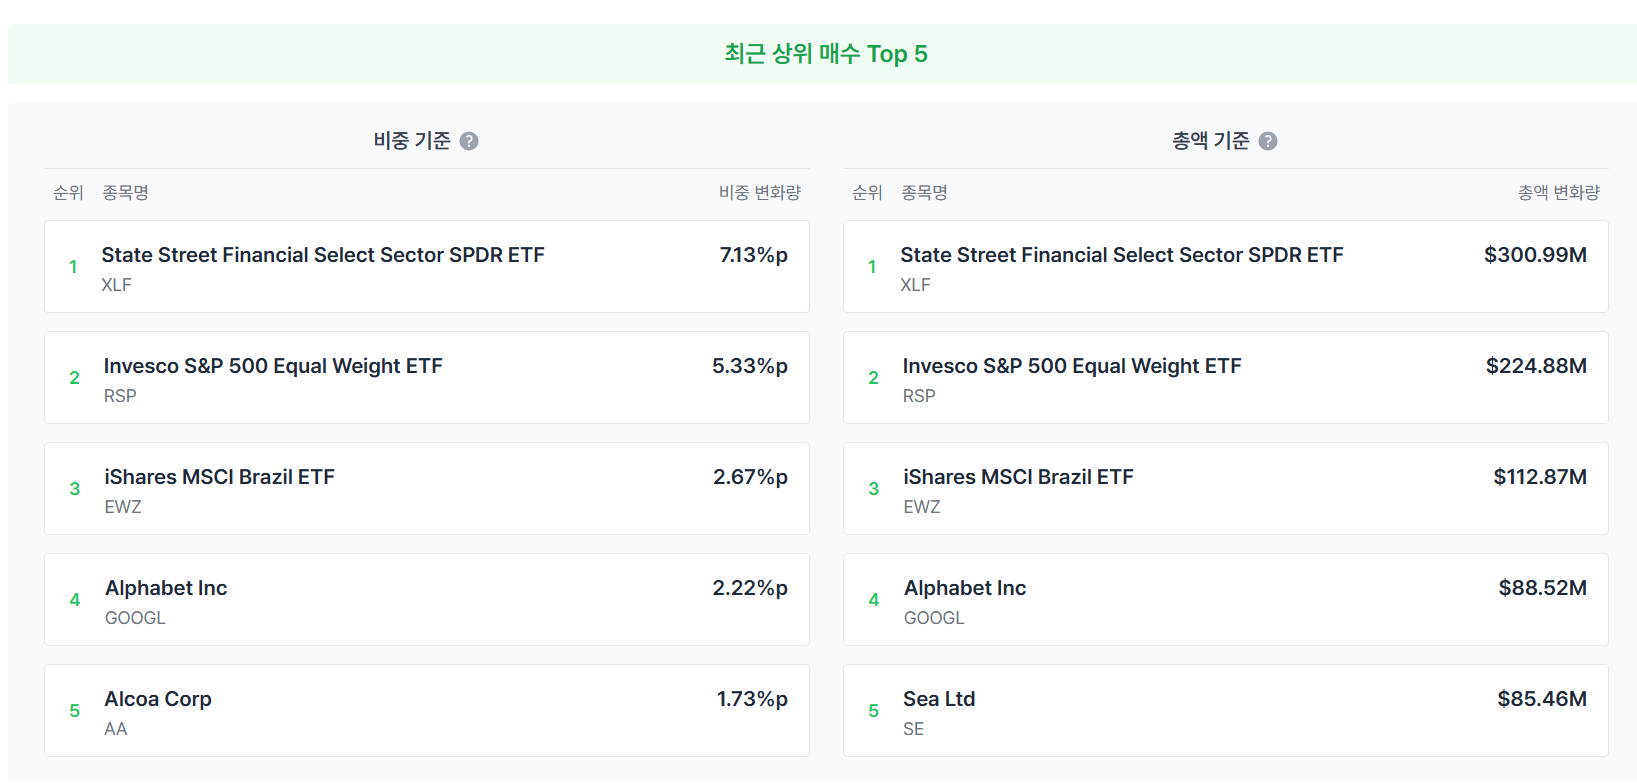The image size is (1637, 783).
Task: Open Alphabet Inc card in 비중 기준 list
Action: 427,600
